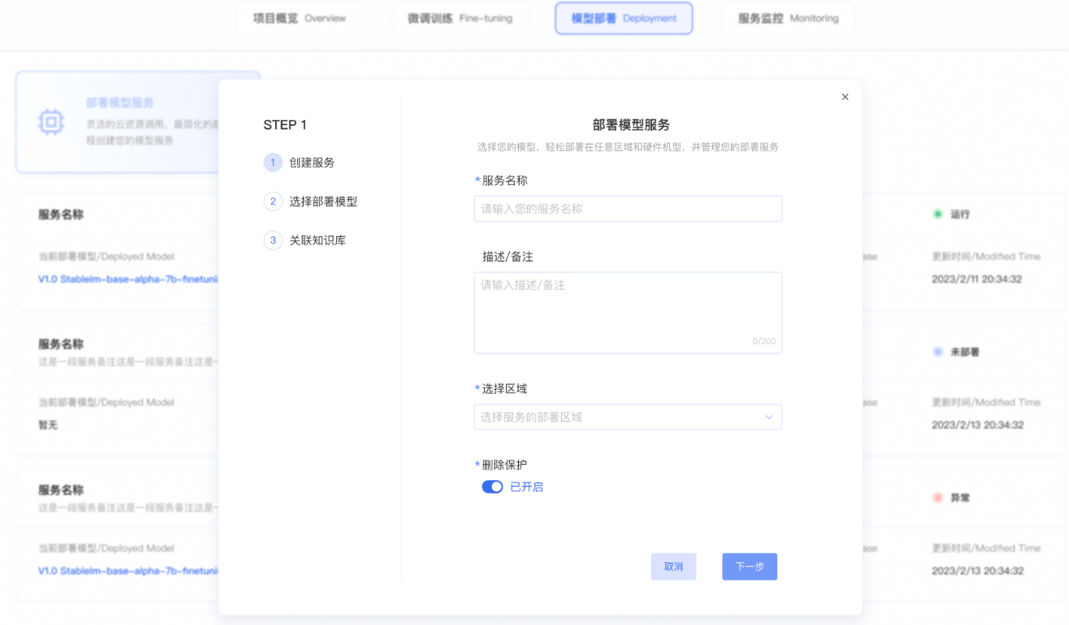The height and width of the screenshot is (625, 1069).
Task: Switch to the 项目概览 Overview tab
Action: (299, 18)
